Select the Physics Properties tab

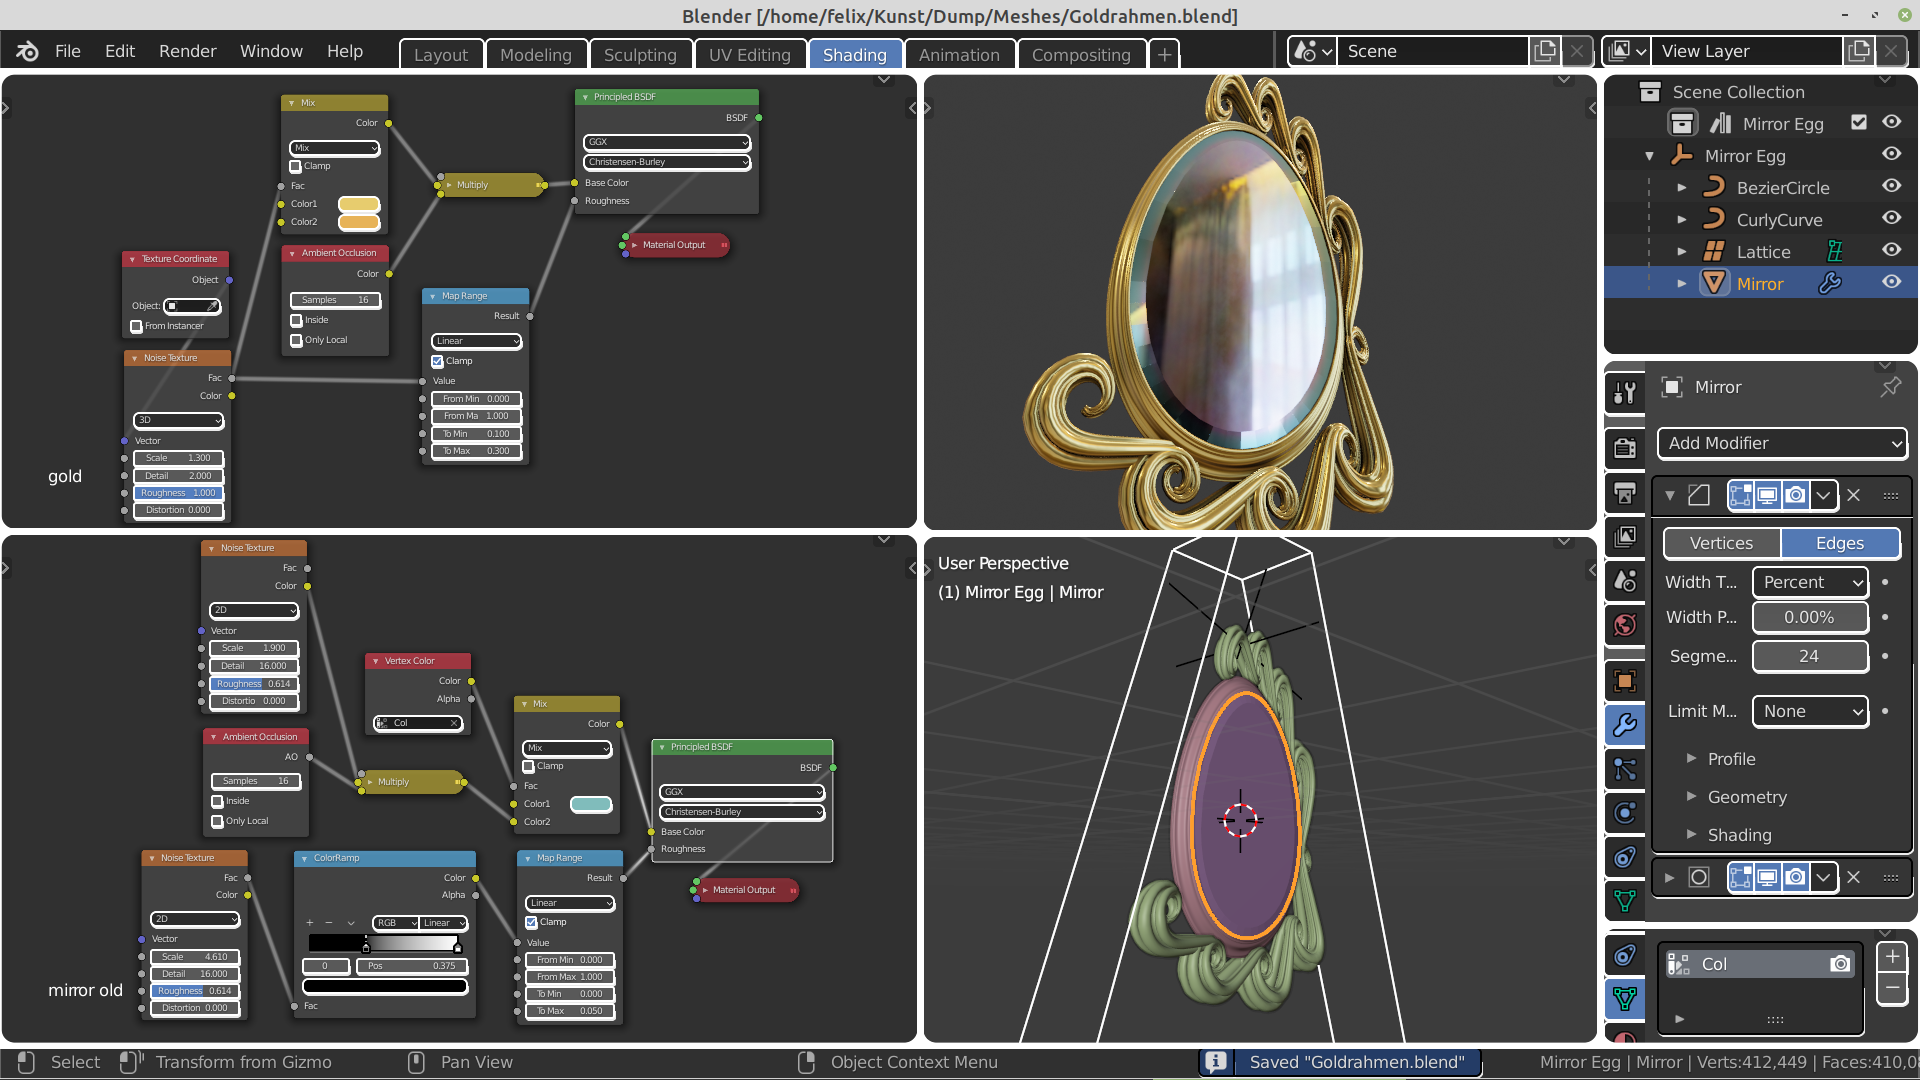coord(1624,813)
